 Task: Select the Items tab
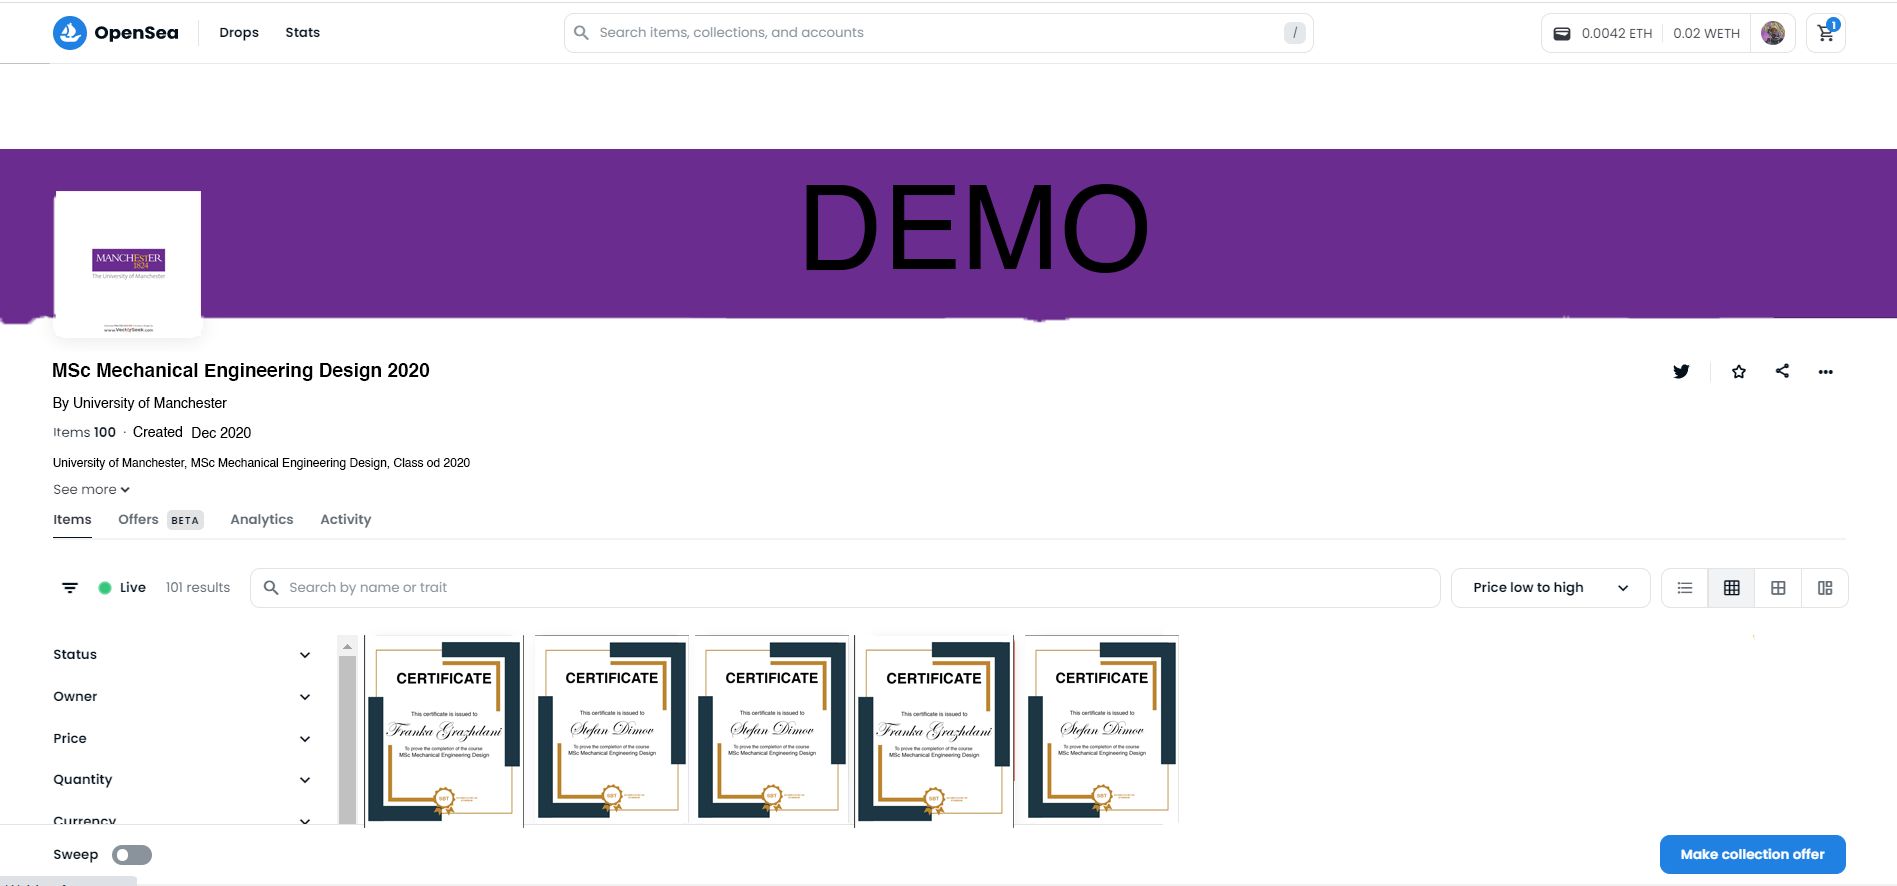(72, 520)
